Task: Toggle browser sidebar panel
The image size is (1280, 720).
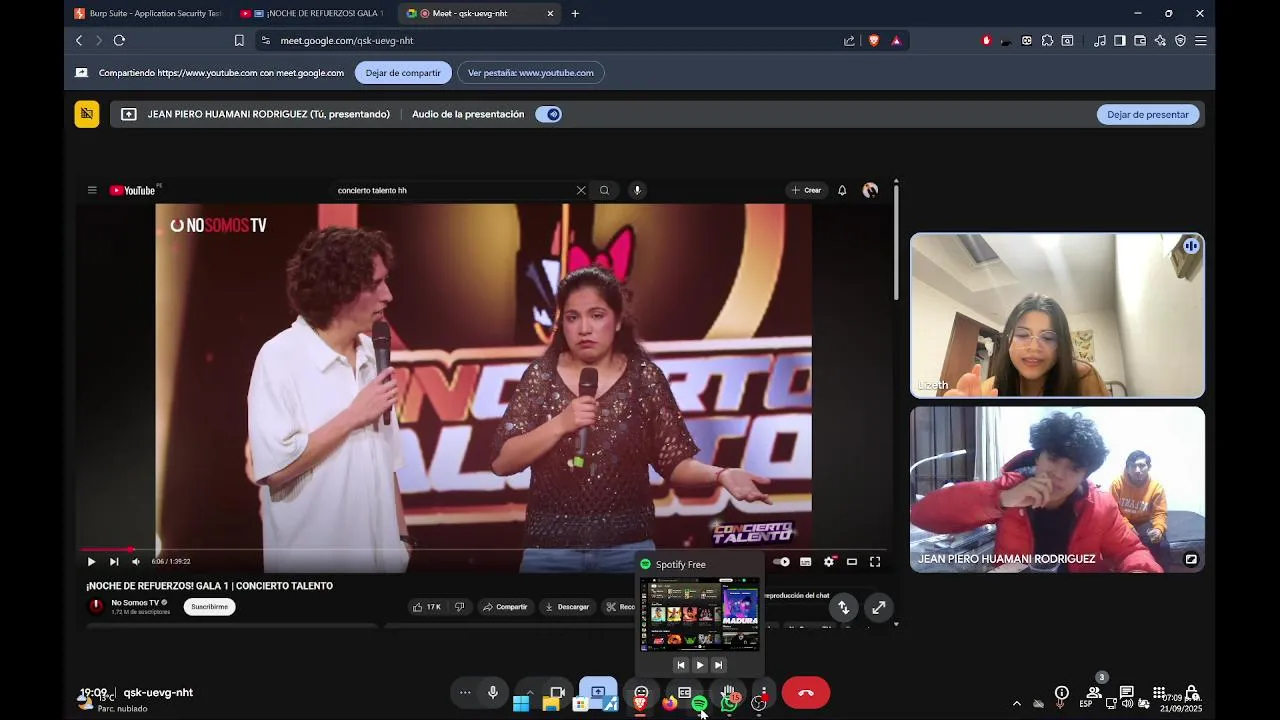Action: [1120, 40]
